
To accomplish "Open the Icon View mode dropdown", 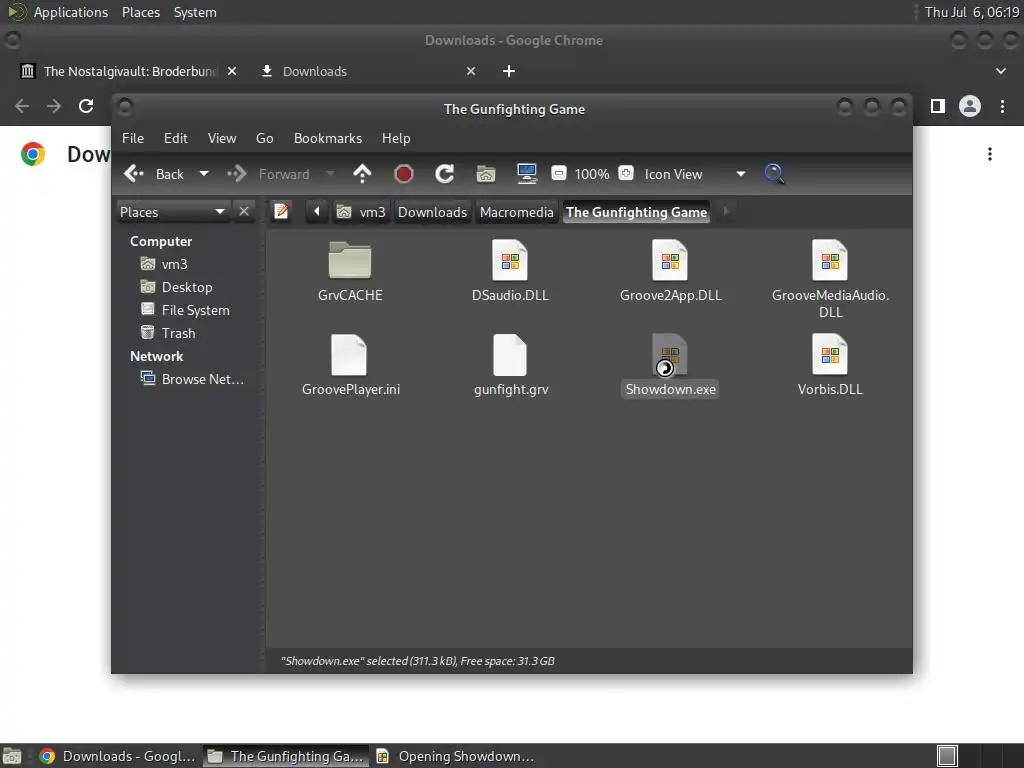I will click(695, 174).
